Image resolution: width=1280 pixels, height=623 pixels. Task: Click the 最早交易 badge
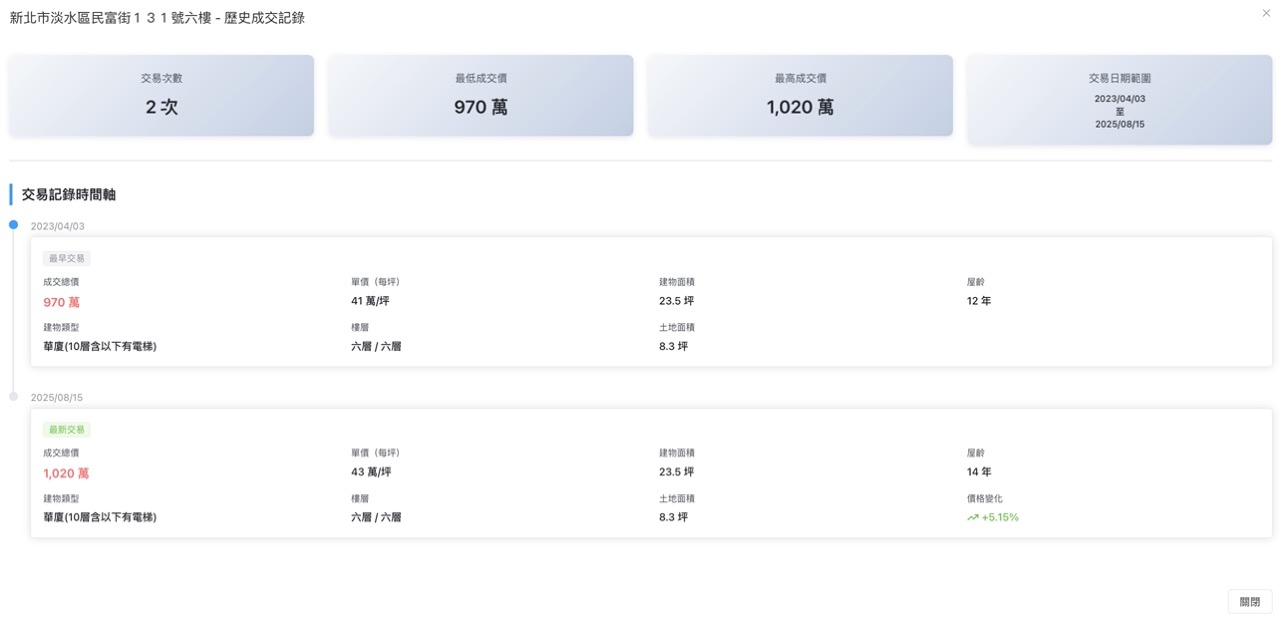(66, 258)
